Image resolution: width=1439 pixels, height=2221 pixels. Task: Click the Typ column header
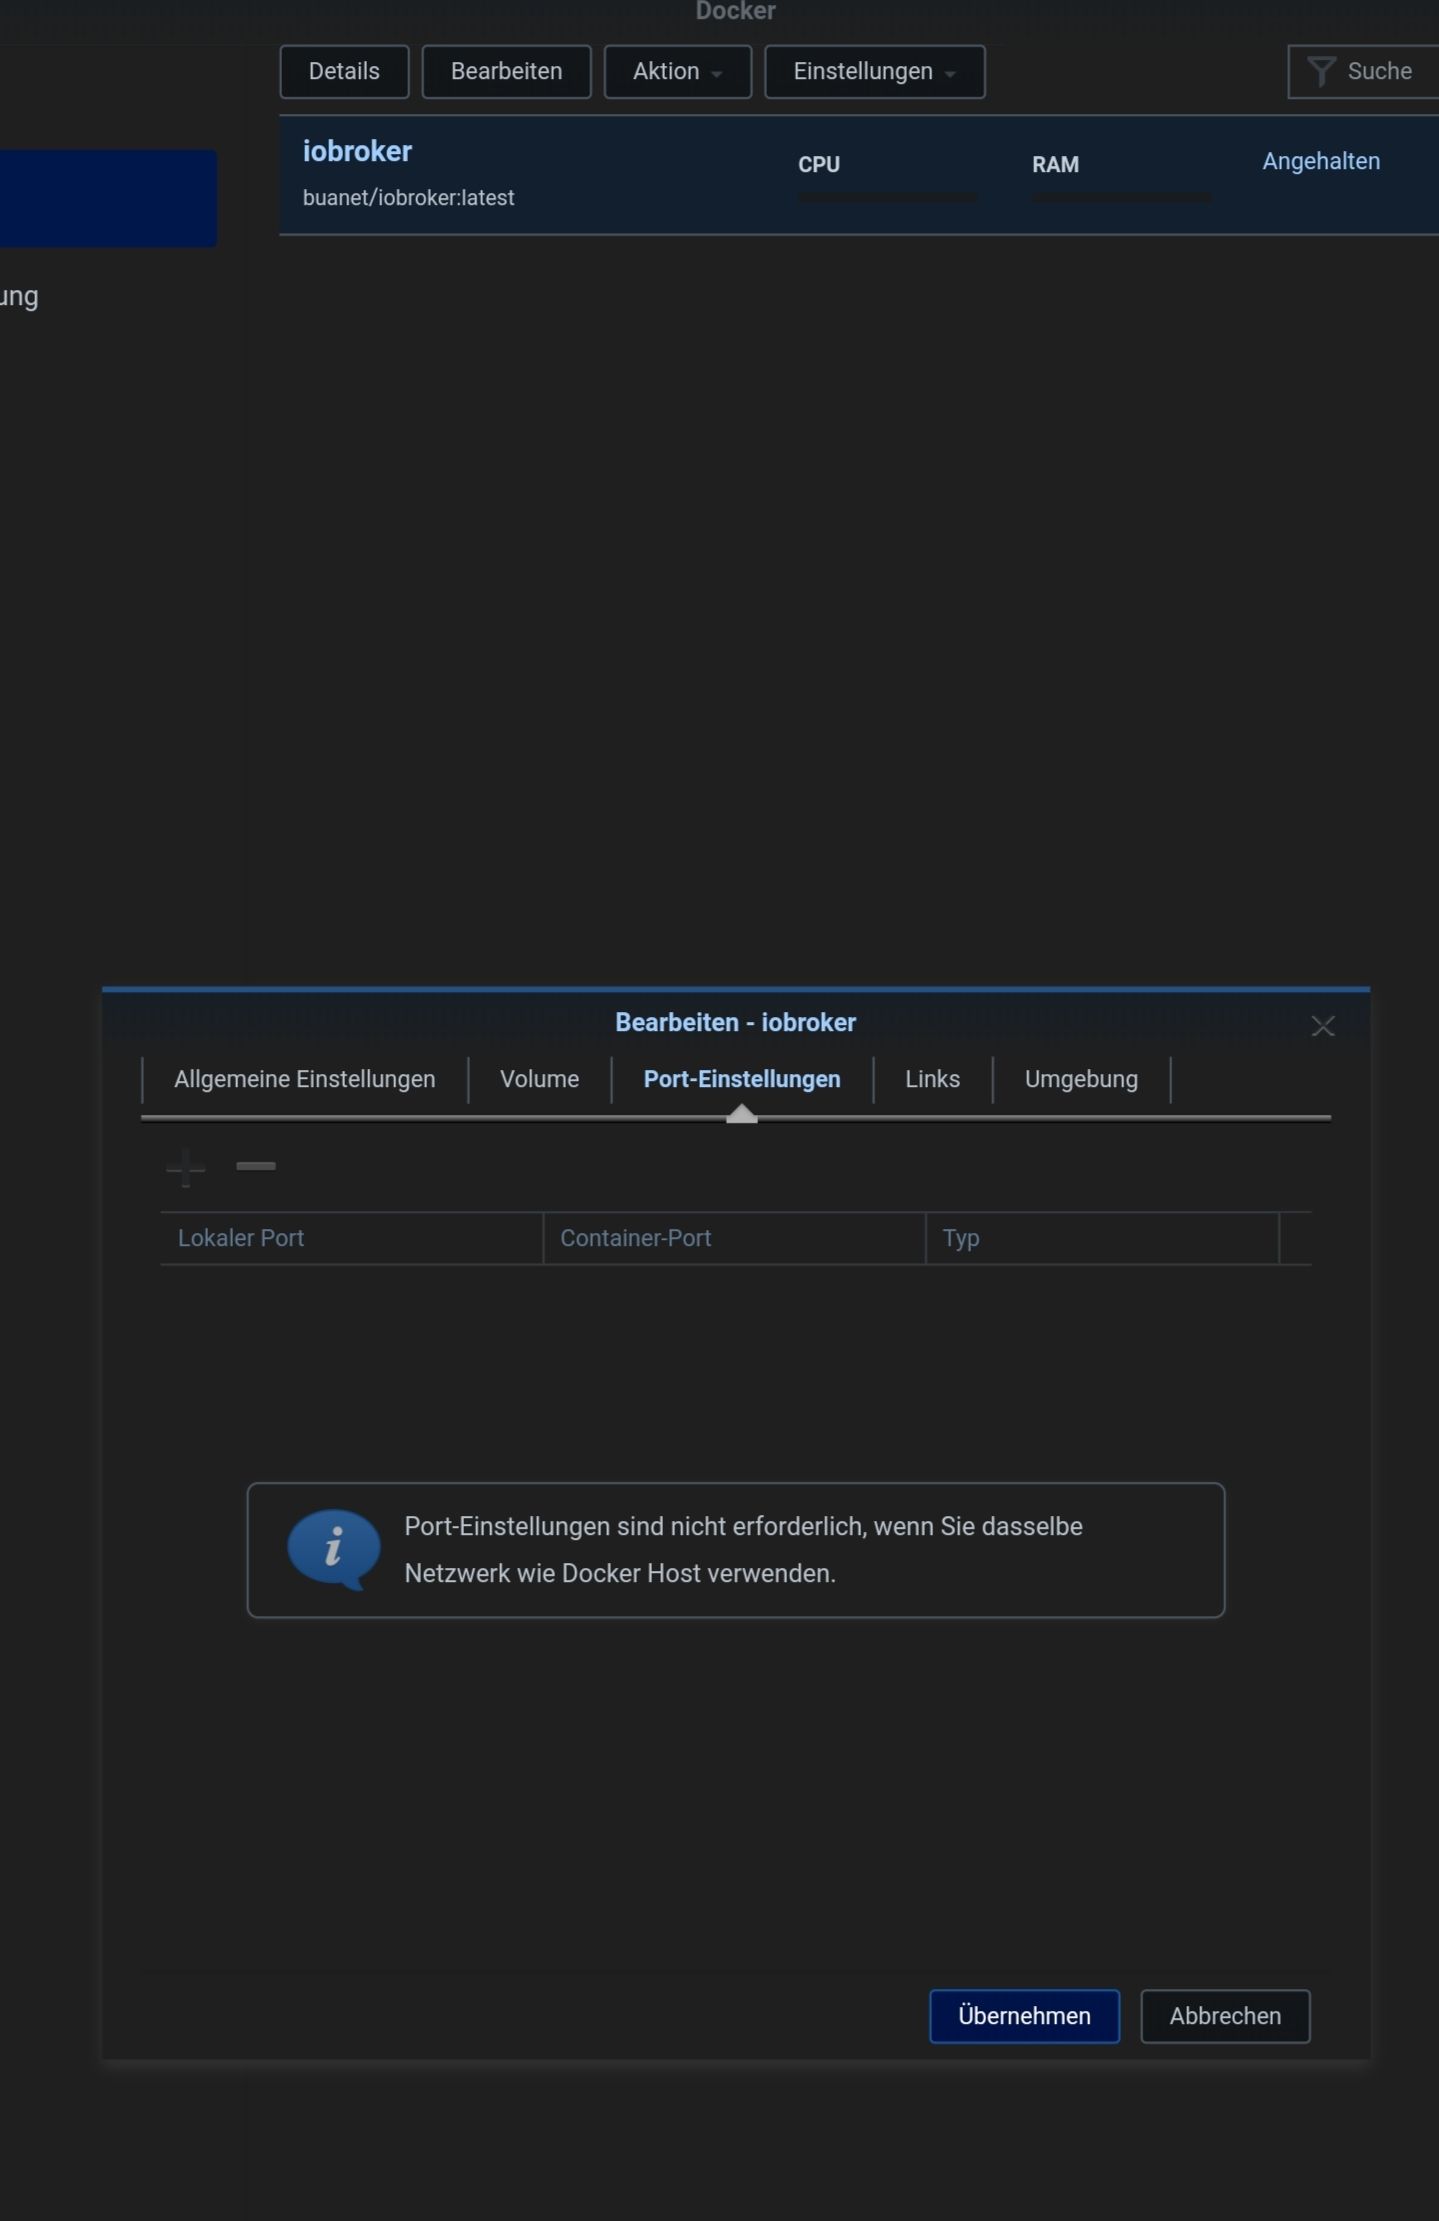[1102, 1238]
